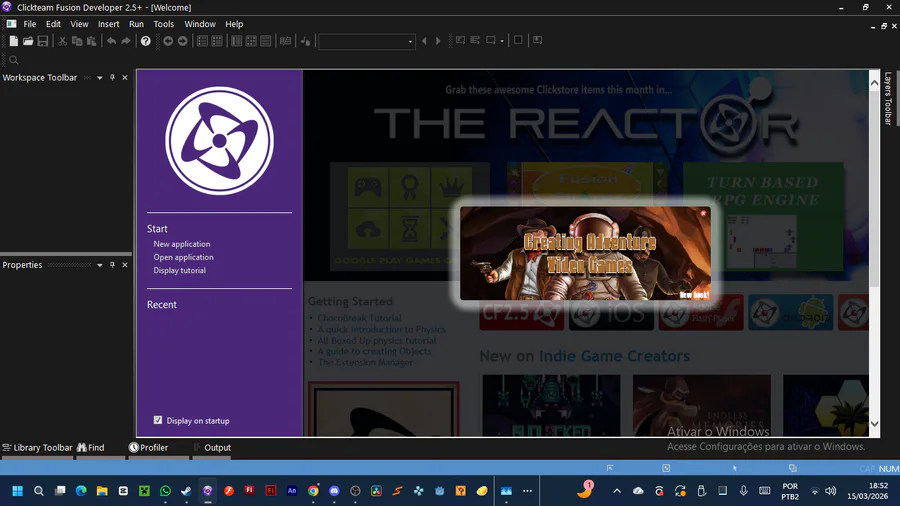
Task: Click the Welcome page scroll down arrow
Action: pos(874,425)
